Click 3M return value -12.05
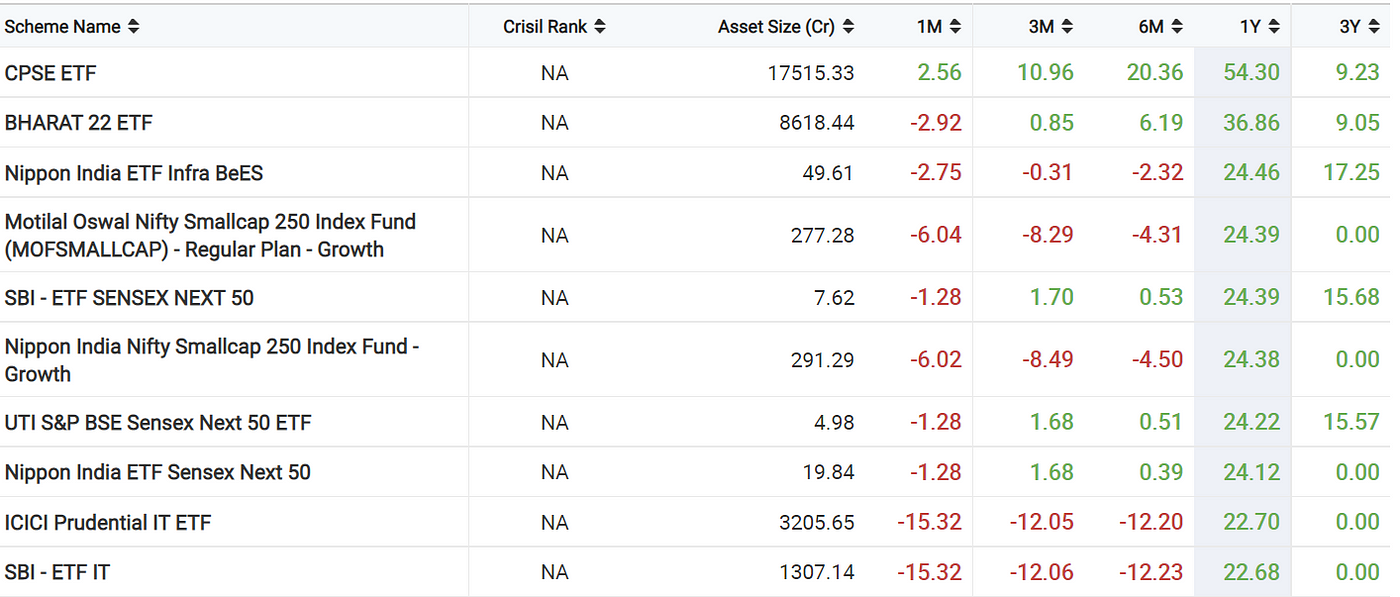 [1042, 522]
